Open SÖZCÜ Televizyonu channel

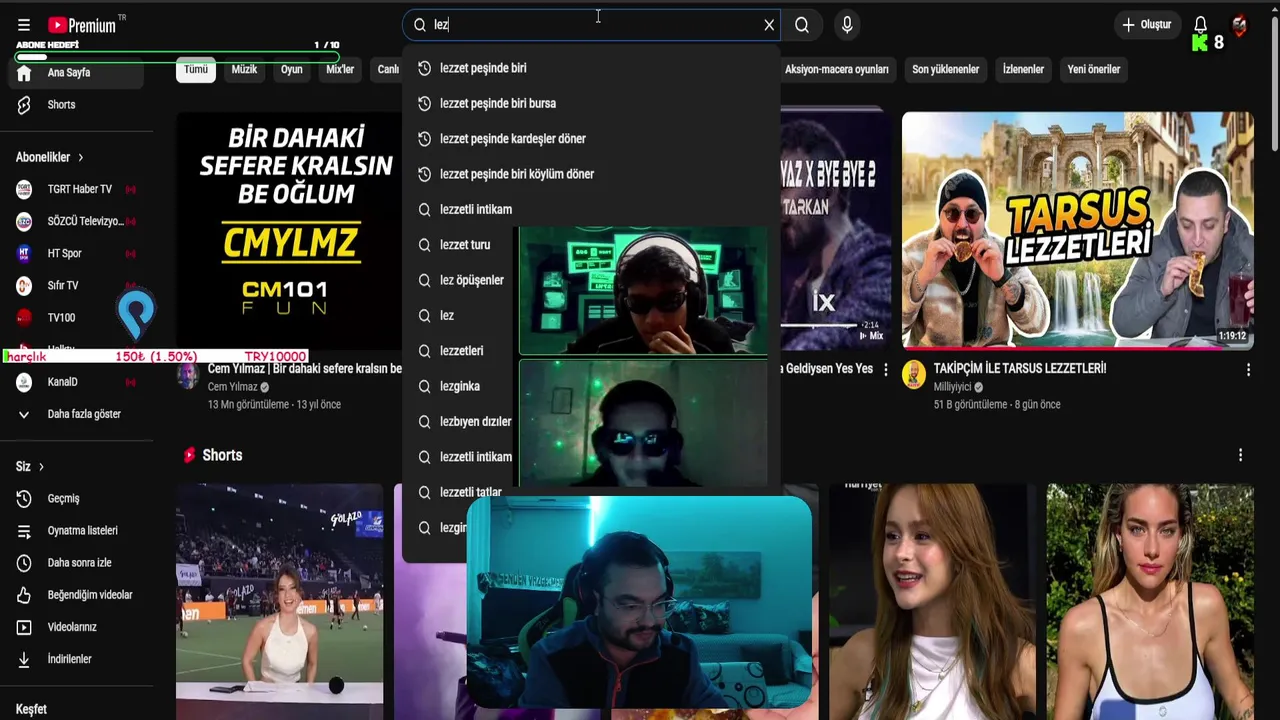coord(80,221)
